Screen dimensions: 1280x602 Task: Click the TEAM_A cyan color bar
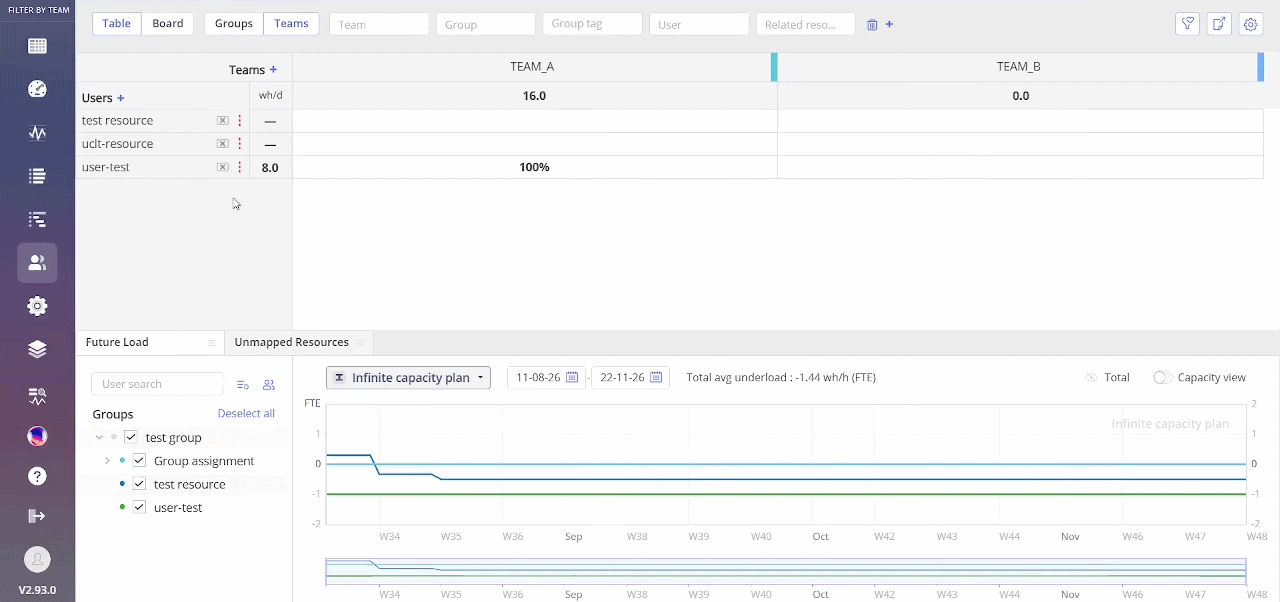[774, 66]
